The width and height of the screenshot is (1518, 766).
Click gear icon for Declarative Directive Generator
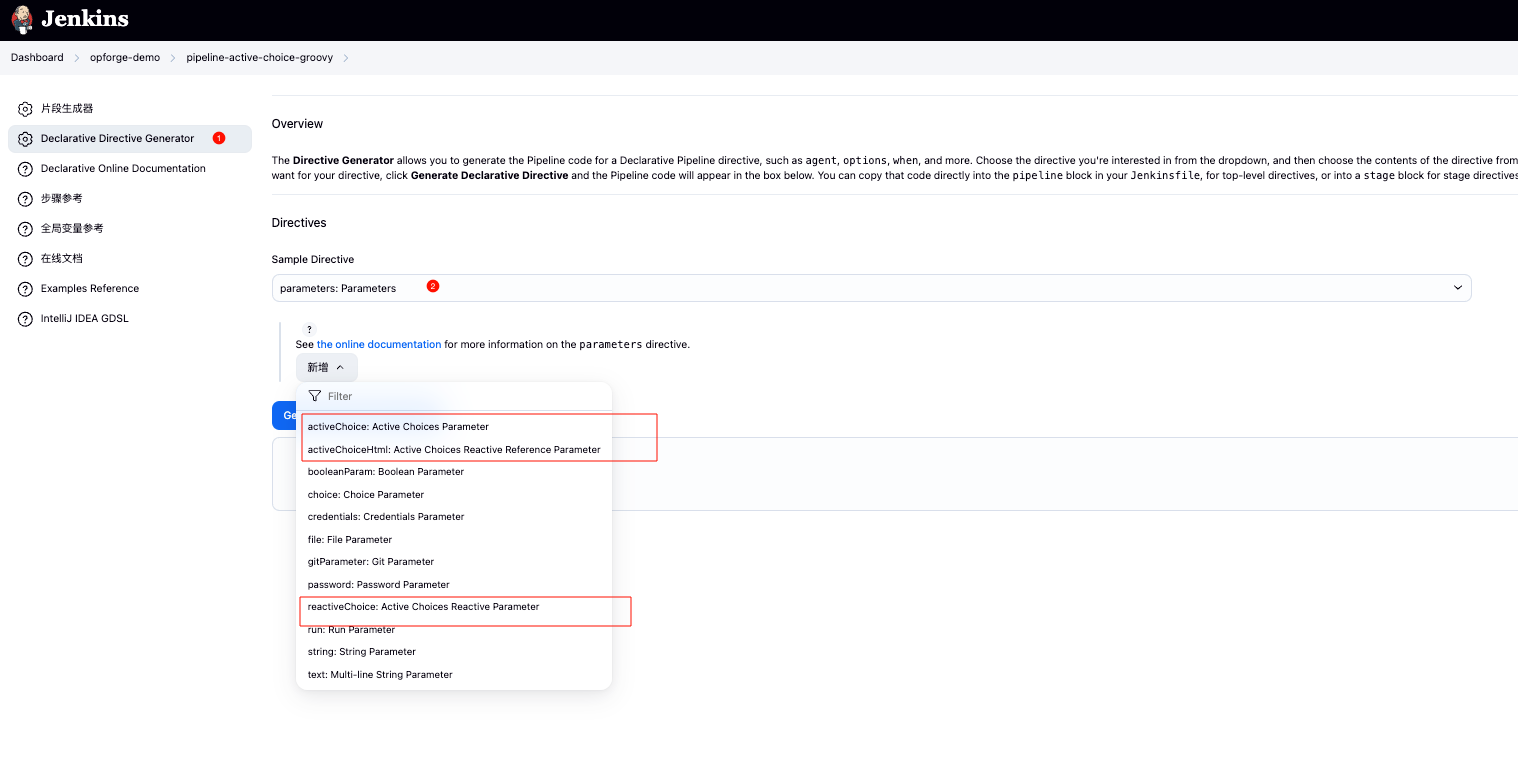click(25, 139)
